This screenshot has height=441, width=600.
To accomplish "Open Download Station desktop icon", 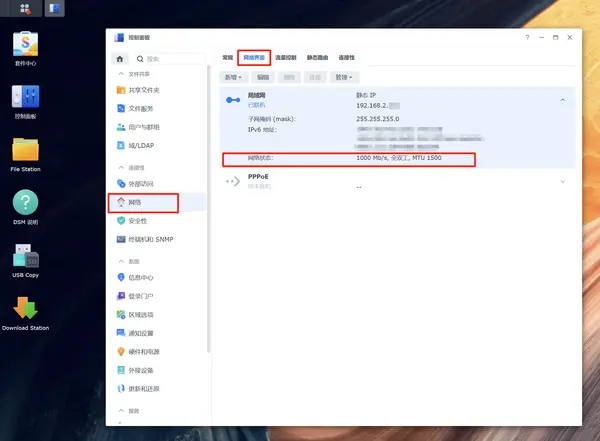I will click(25, 313).
